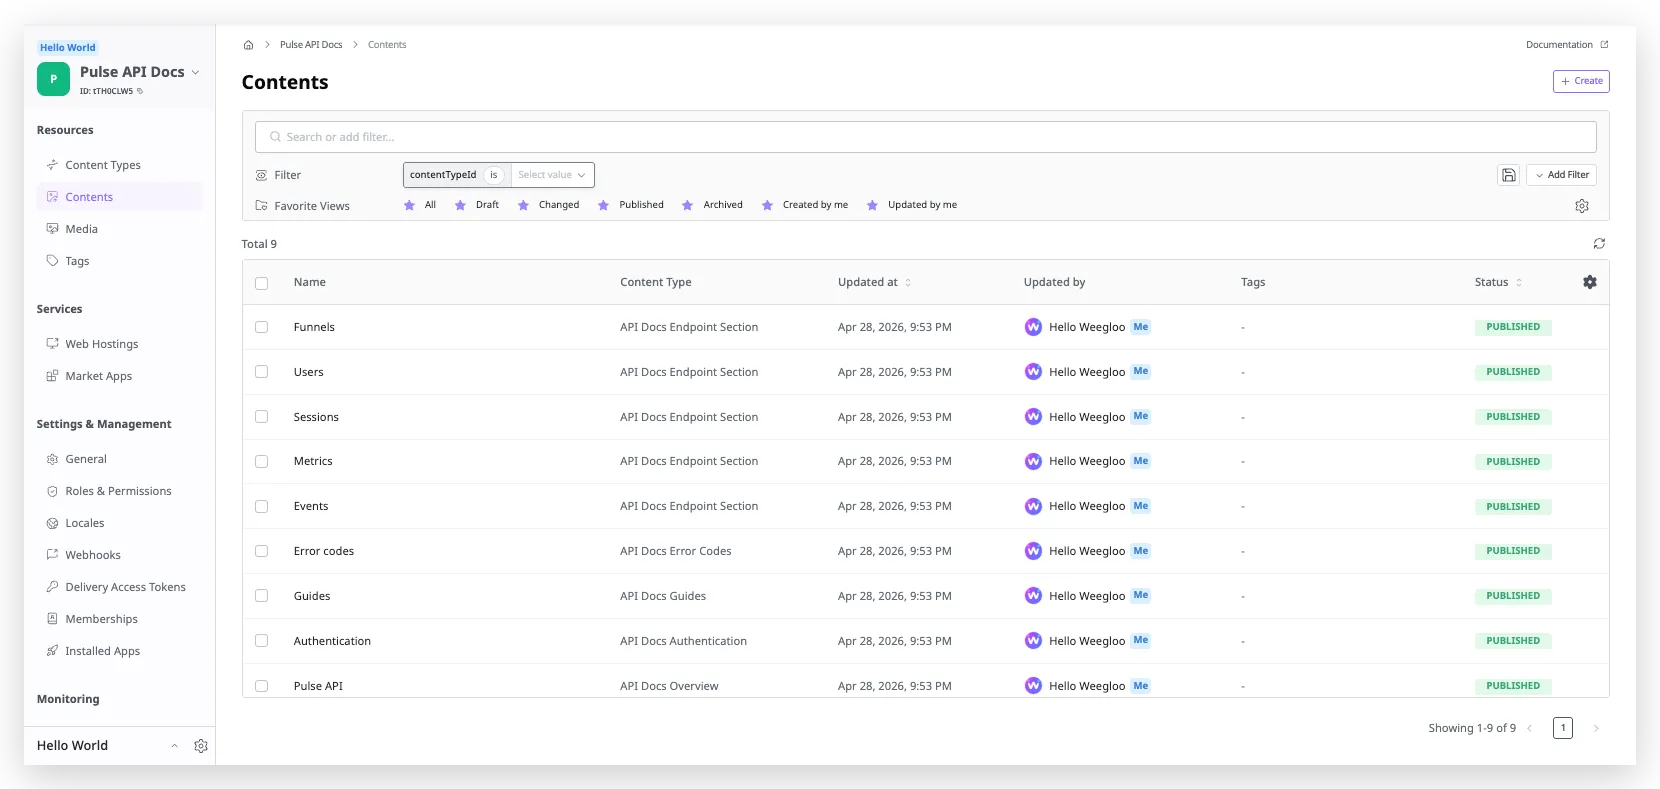Check the Metrics row checkbox
Image resolution: width=1660 pixels, height=789 pixels.
point(261,461)
